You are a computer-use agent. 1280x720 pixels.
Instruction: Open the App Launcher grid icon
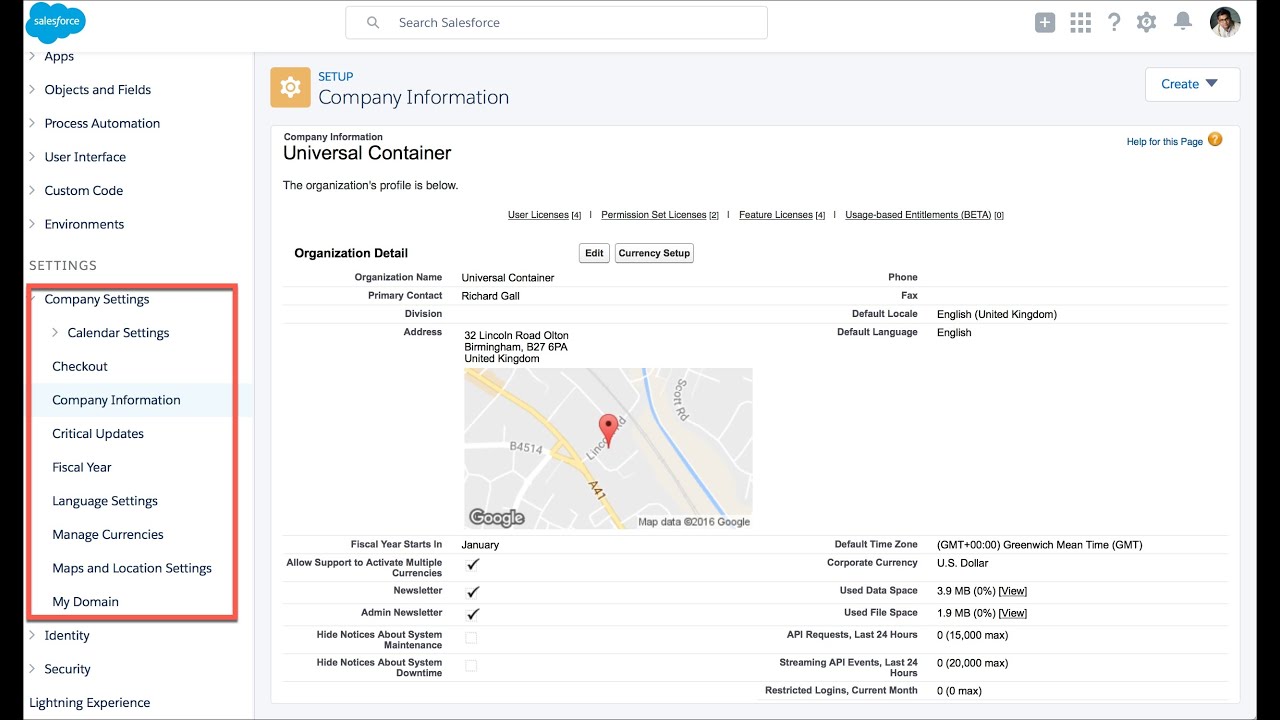point(1080,22)
